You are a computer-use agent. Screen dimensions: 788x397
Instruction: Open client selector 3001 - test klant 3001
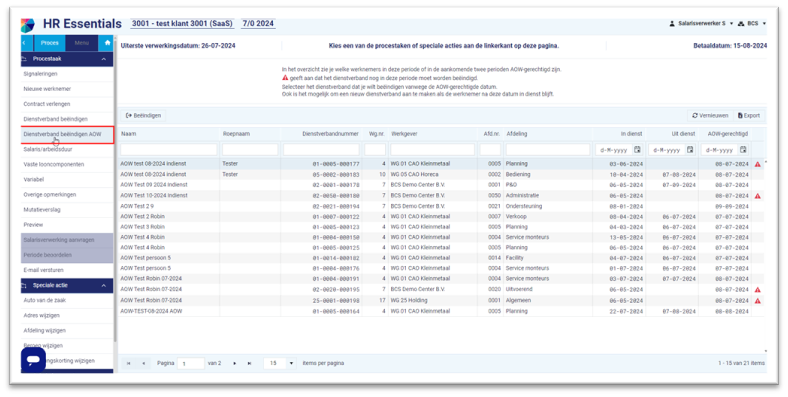182,24
